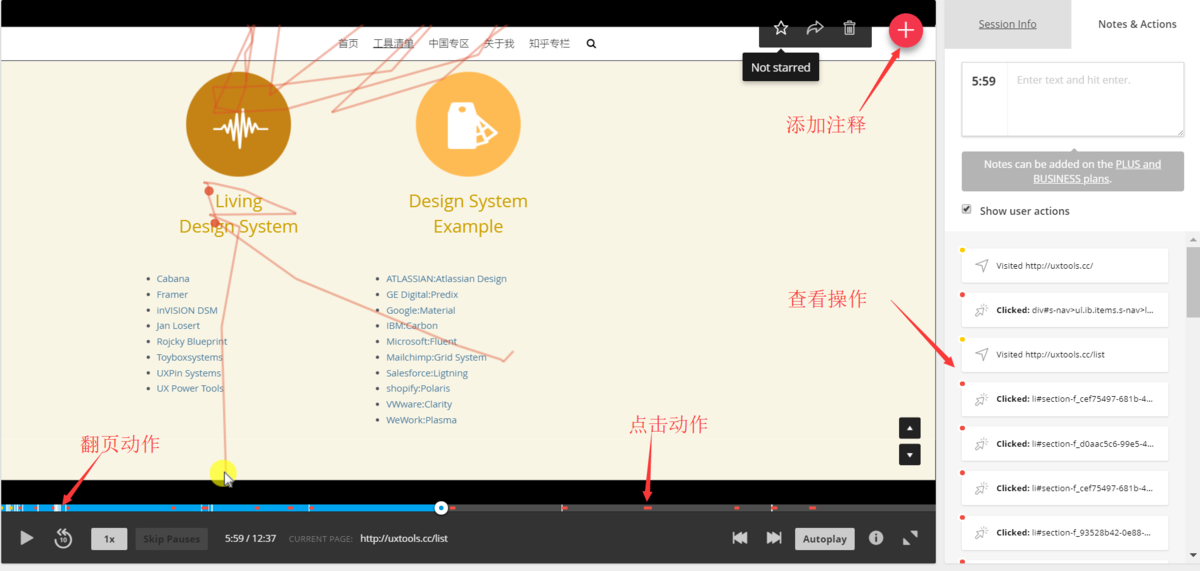Click the Living Design System heading

coord(238,214)
